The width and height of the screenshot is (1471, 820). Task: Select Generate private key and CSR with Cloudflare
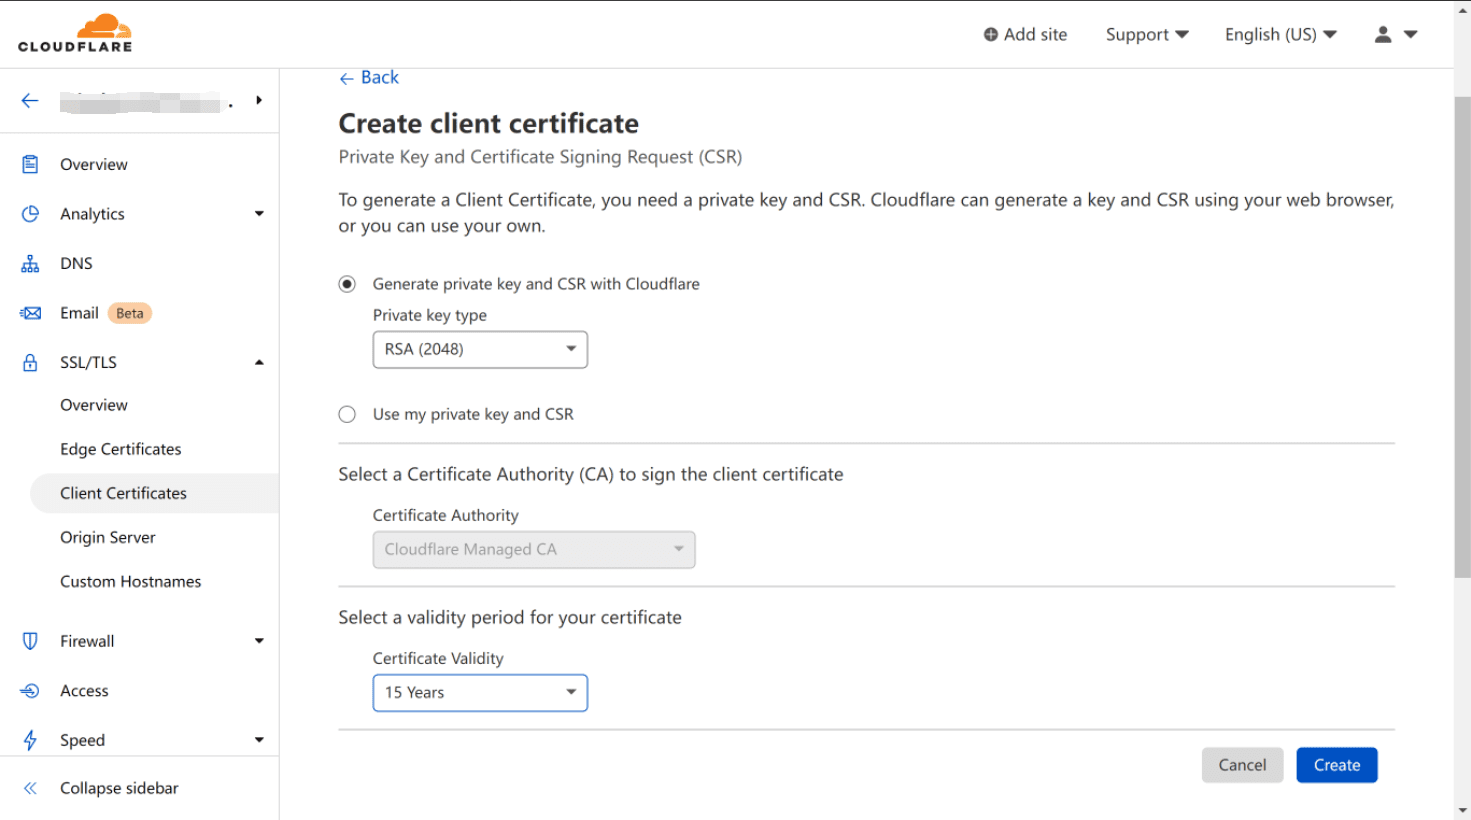347,284
